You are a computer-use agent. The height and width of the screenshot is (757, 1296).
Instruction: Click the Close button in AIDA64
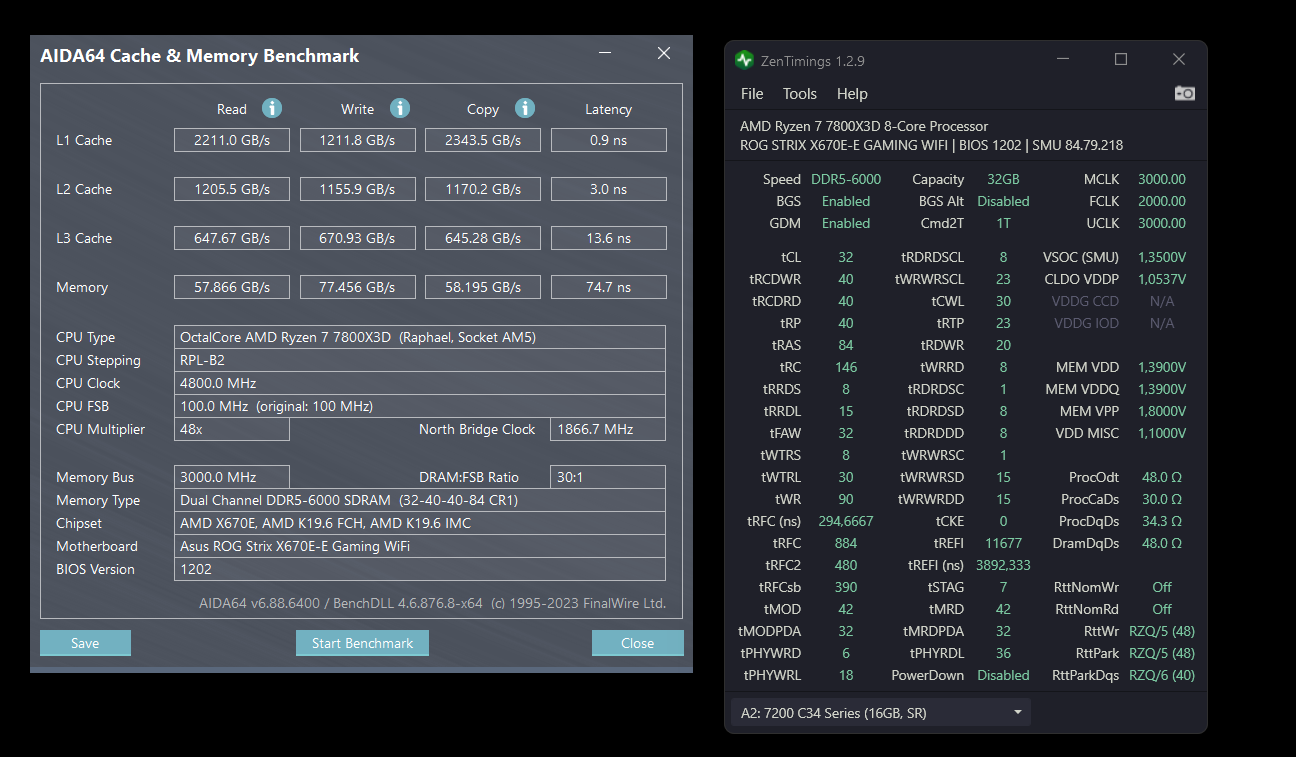637,643
